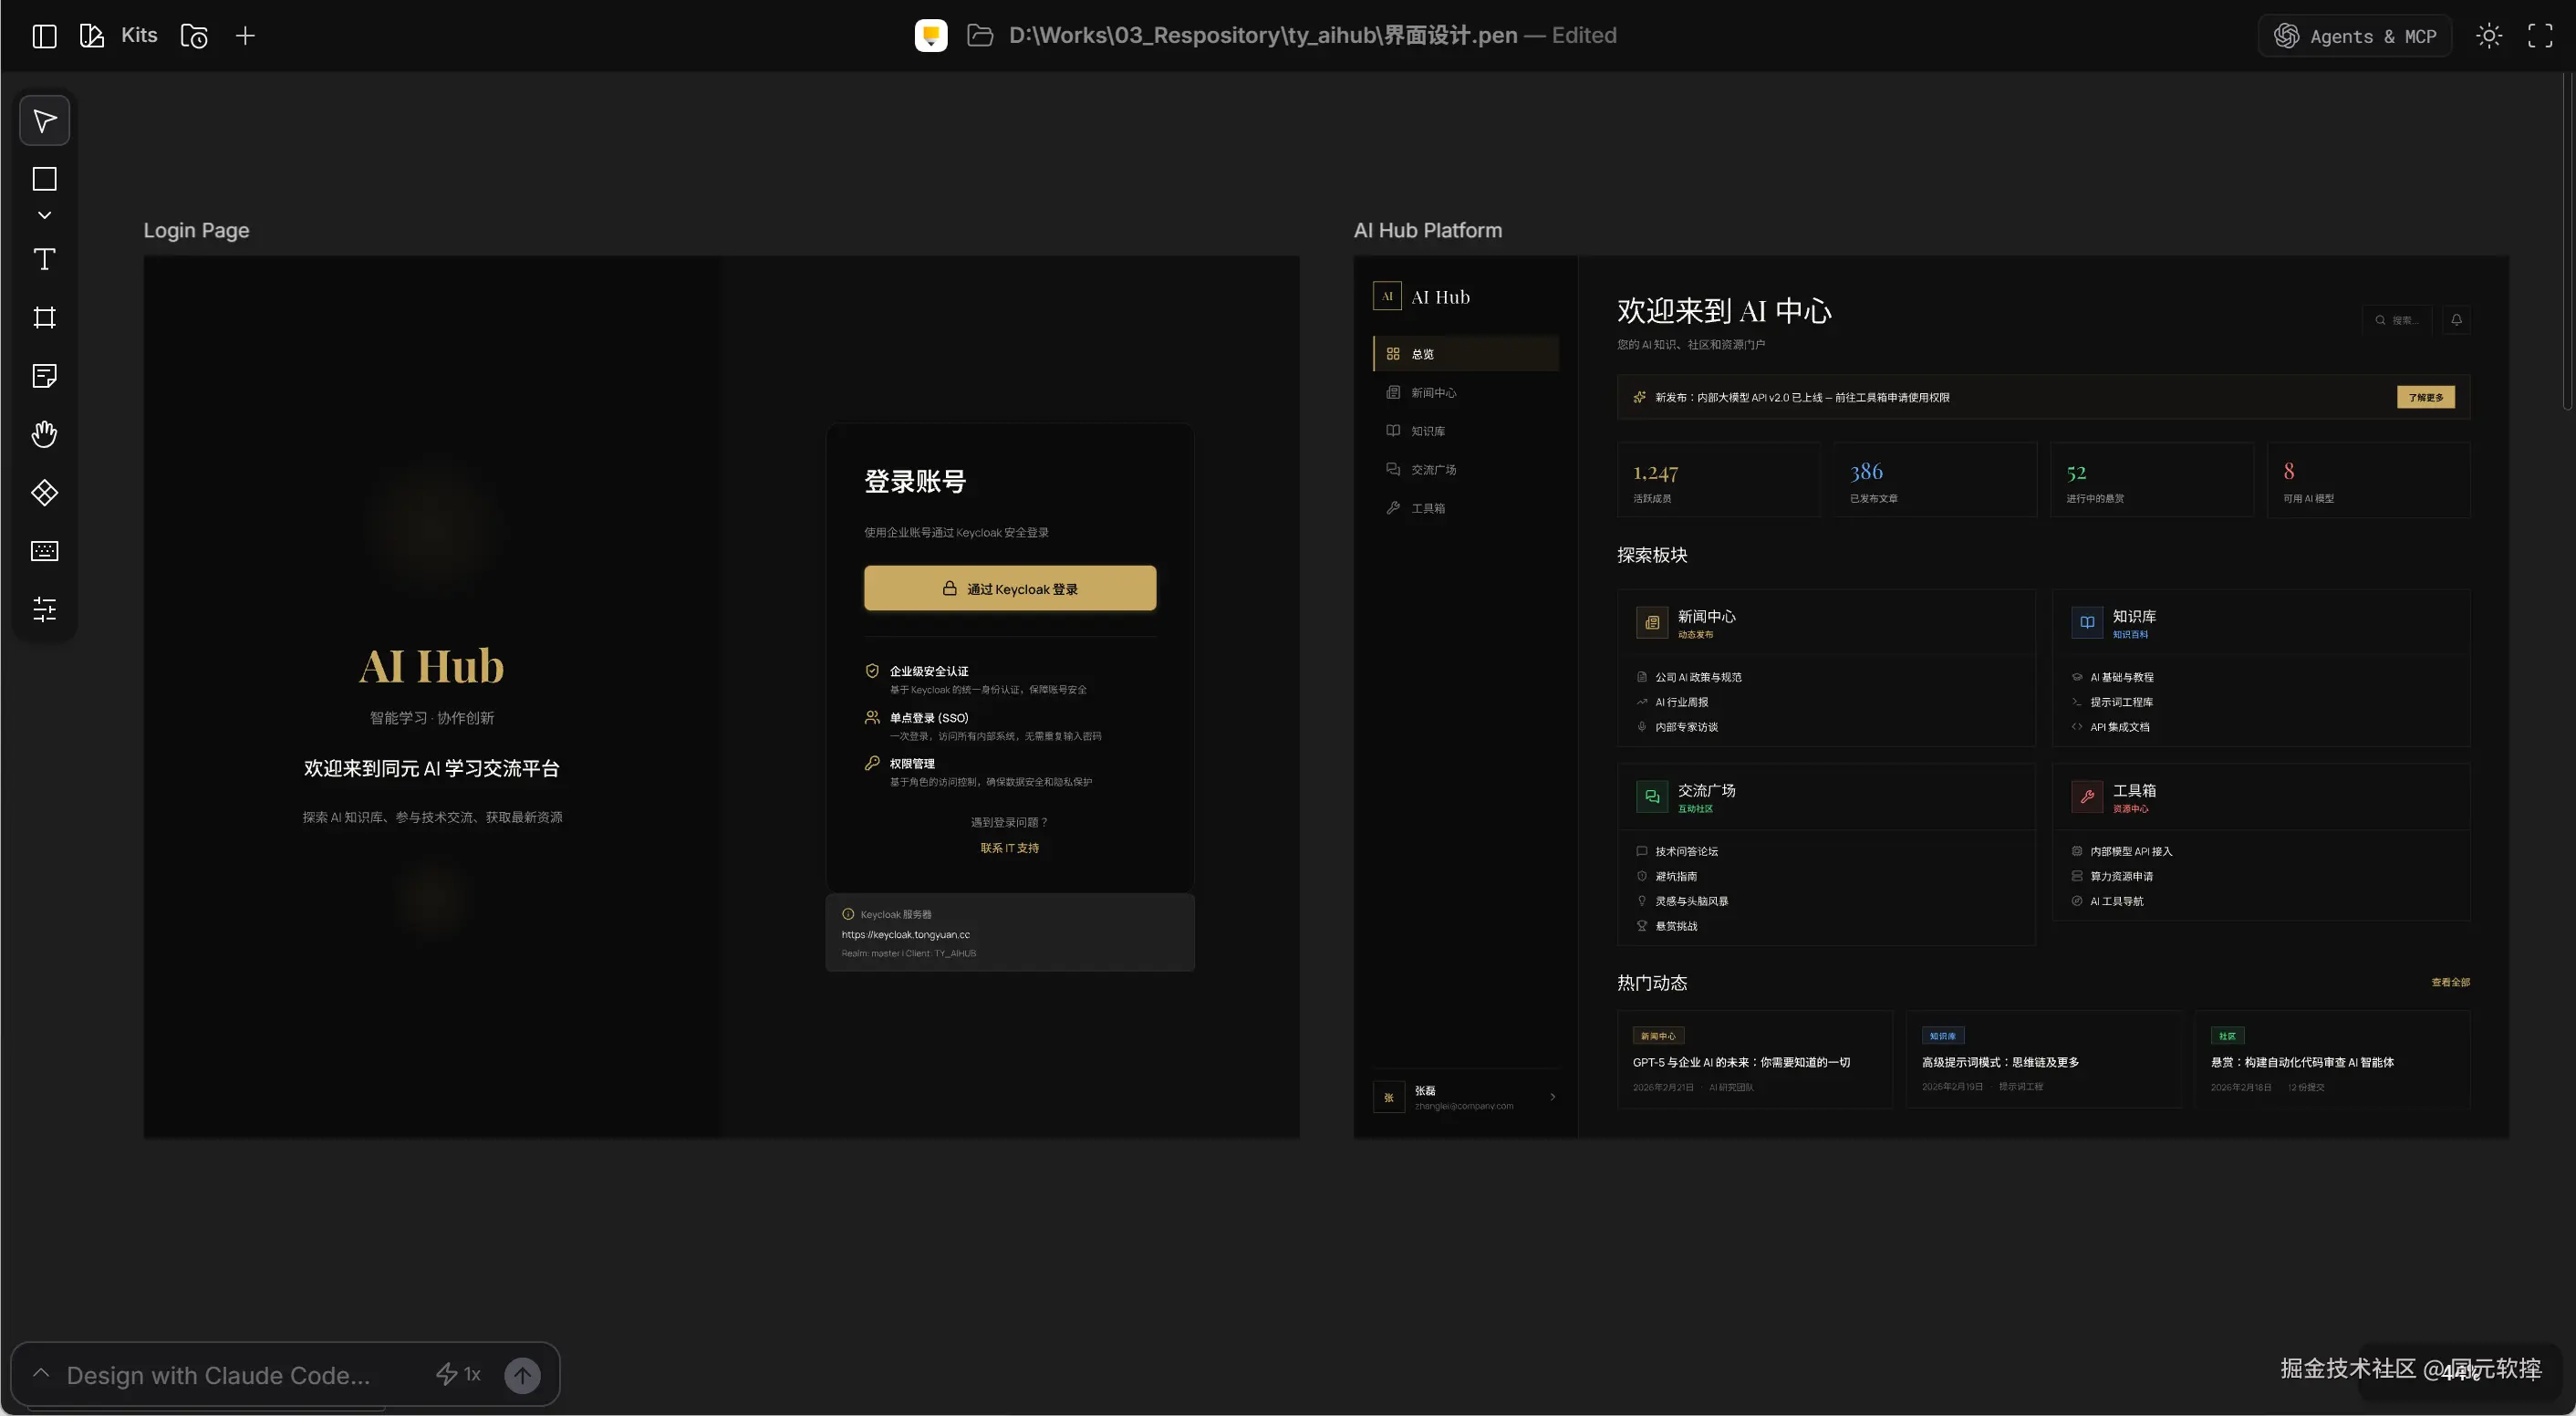2576x1416 pixels.
Task: Toggle light/dark theme sun icon
Action: (x=2488, y=36)
